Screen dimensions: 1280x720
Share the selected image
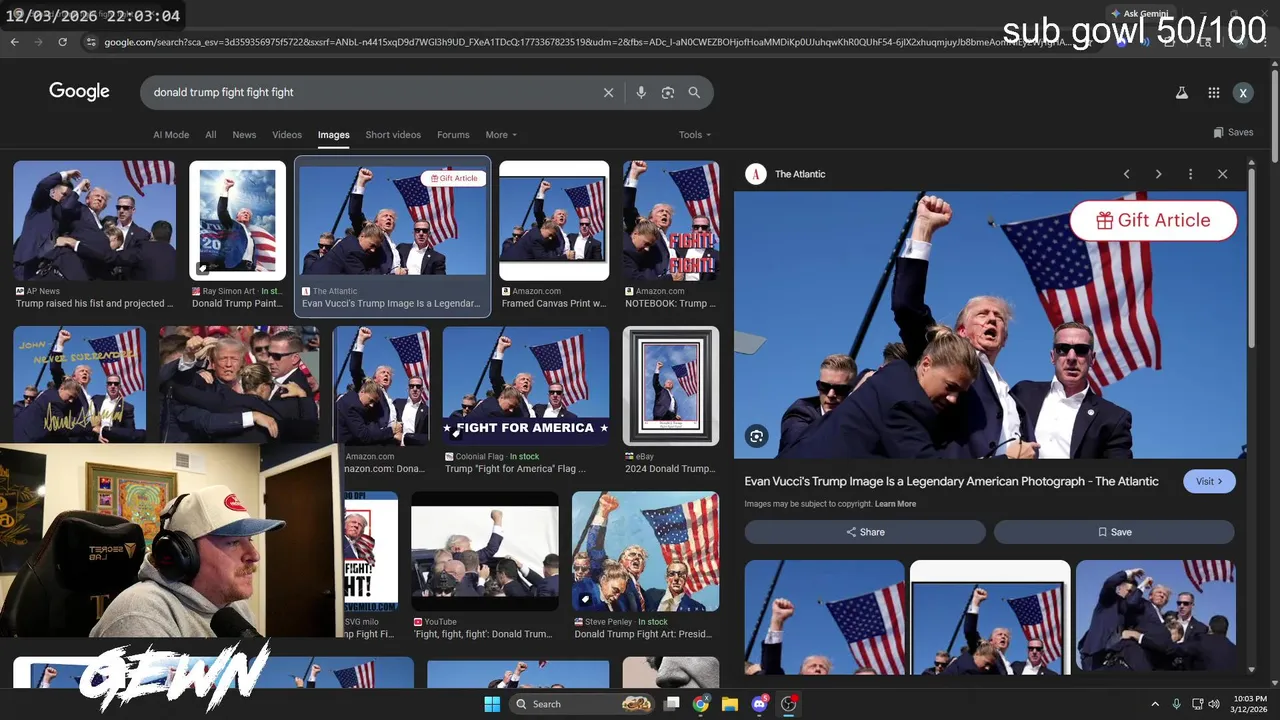[x=865, y=532]
